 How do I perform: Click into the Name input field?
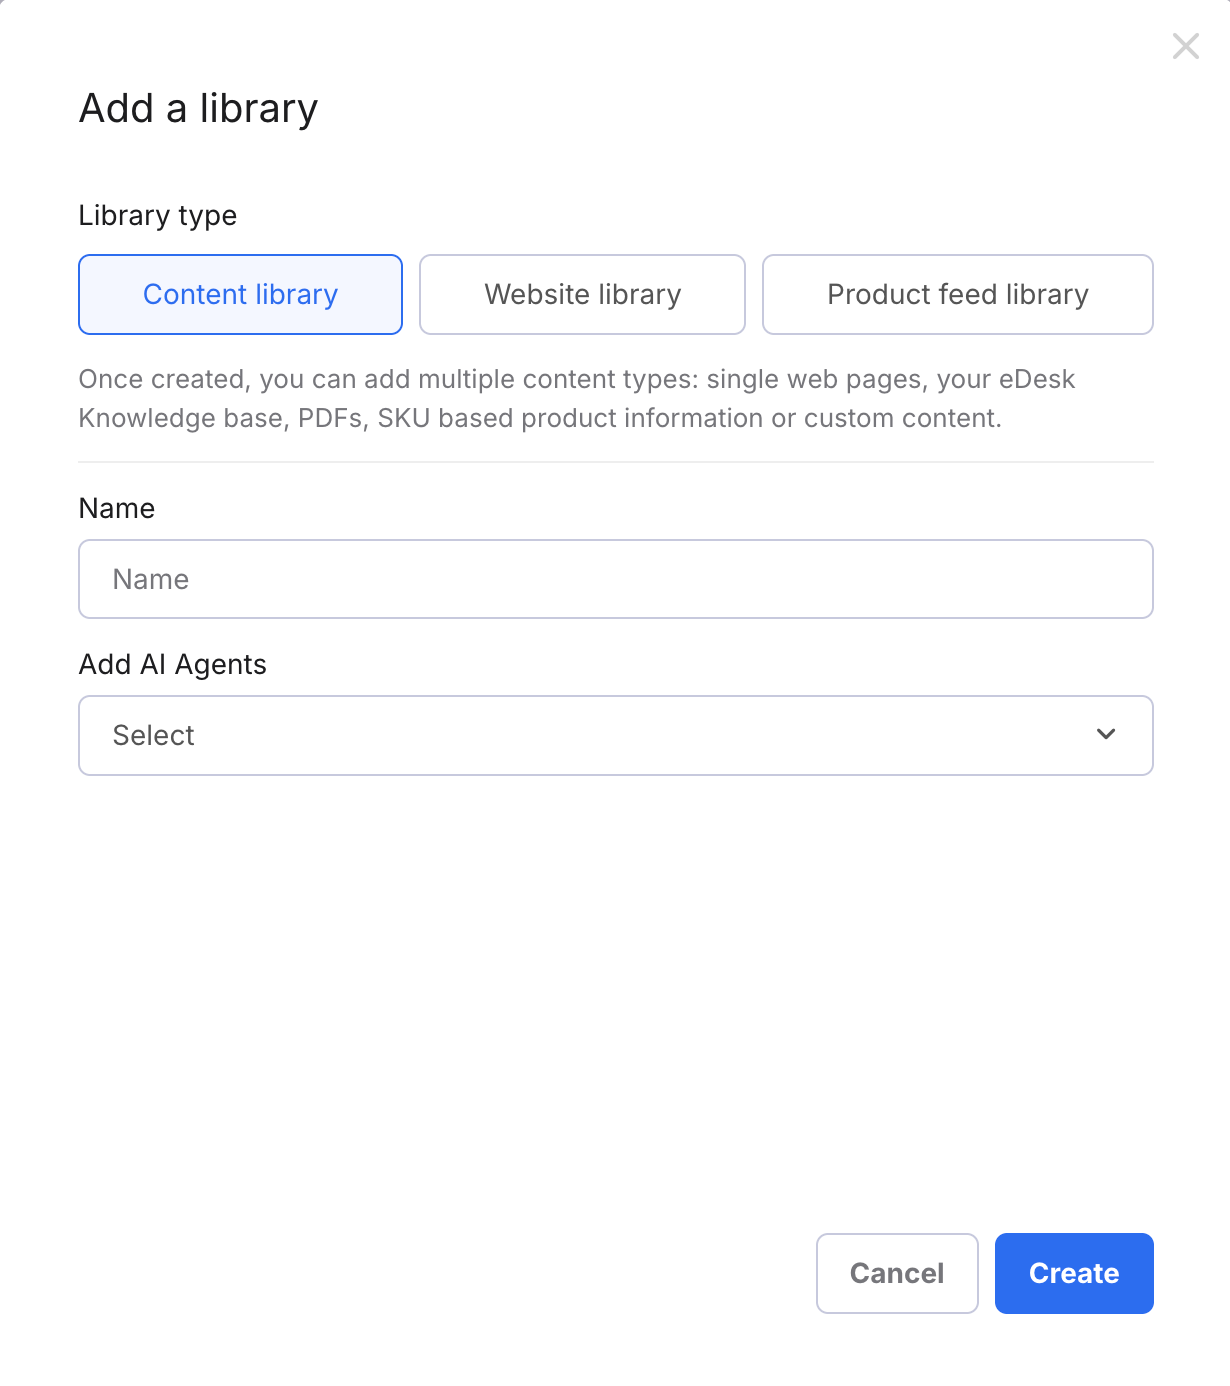pyautogui.click(x=615, y=578)
